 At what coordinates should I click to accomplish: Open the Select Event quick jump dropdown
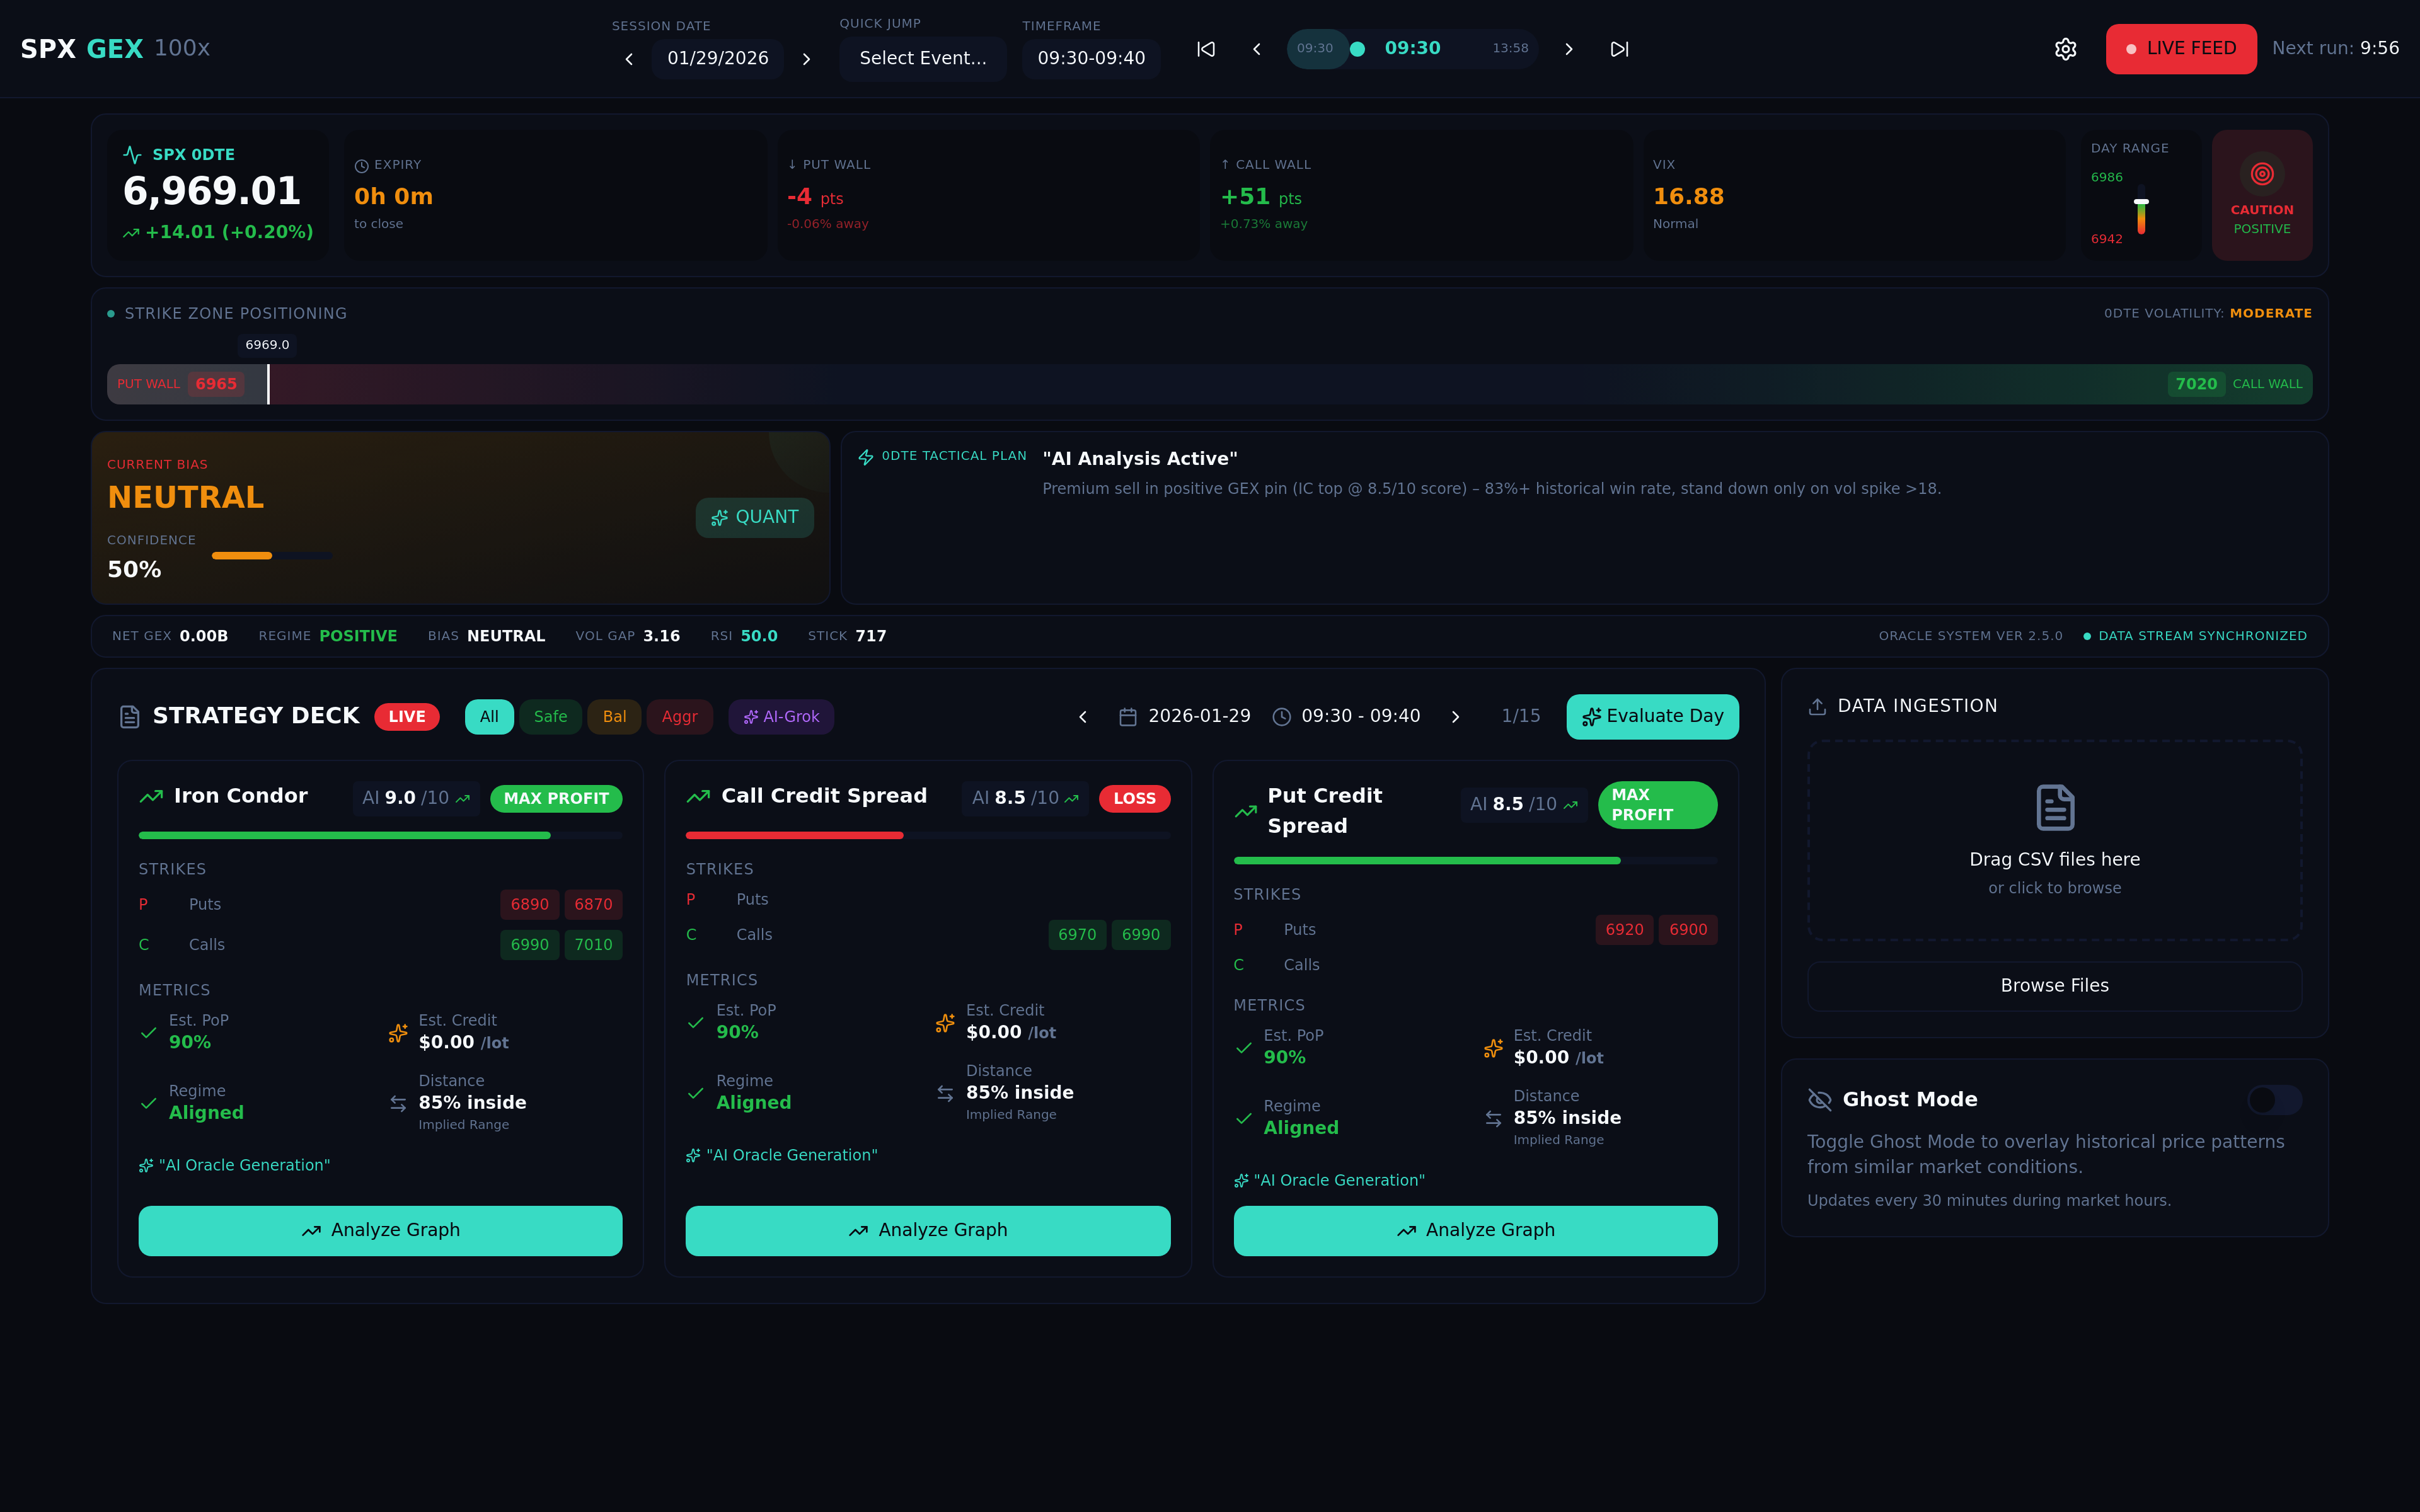click(922, 59)
